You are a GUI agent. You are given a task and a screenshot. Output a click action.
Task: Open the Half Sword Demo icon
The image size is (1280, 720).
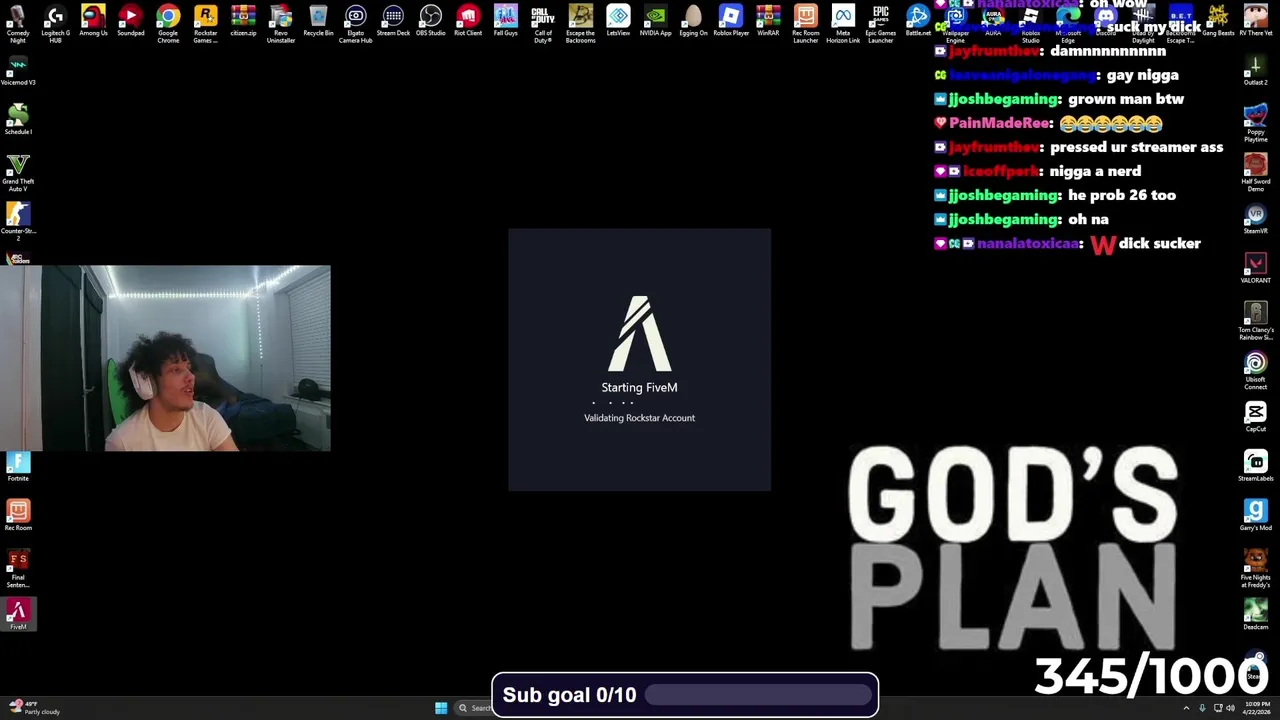pos(1255,172)
